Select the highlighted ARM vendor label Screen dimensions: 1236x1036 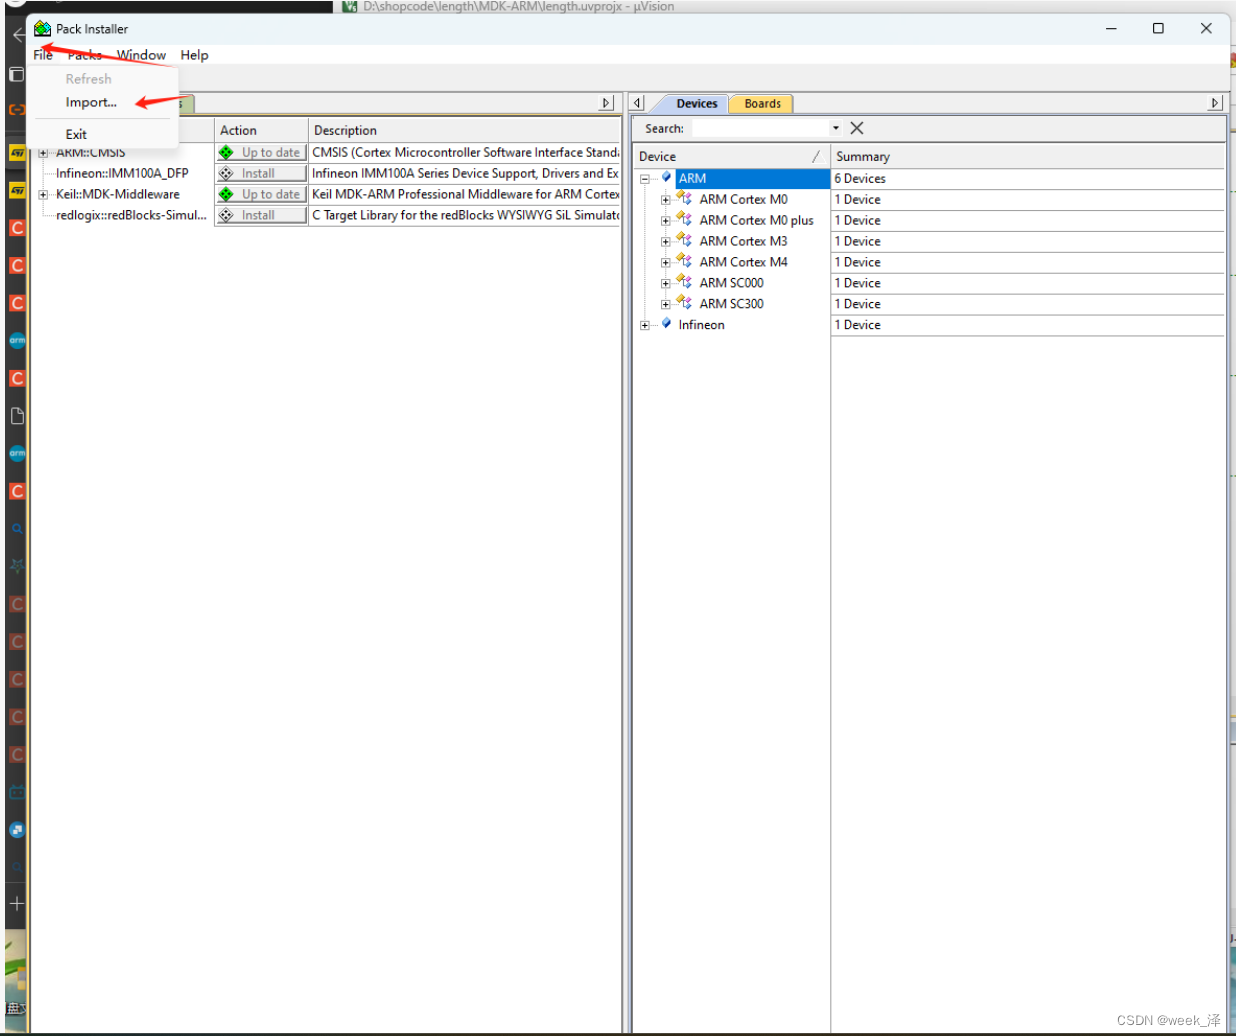[692, 178]
